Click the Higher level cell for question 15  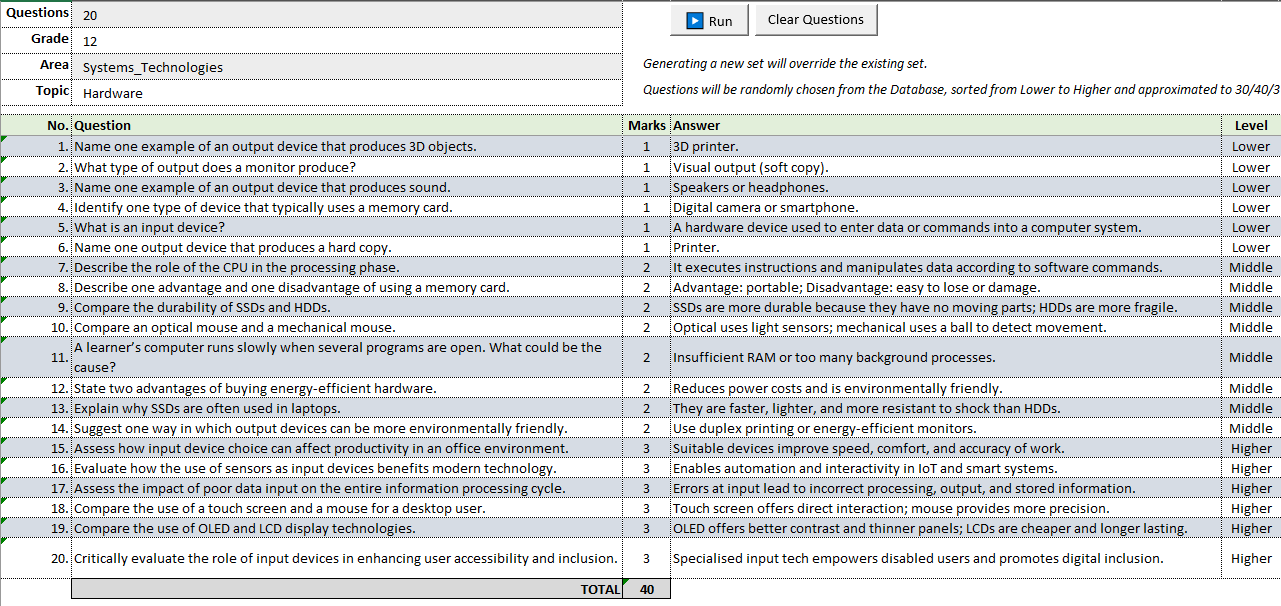pos(1250,448)
